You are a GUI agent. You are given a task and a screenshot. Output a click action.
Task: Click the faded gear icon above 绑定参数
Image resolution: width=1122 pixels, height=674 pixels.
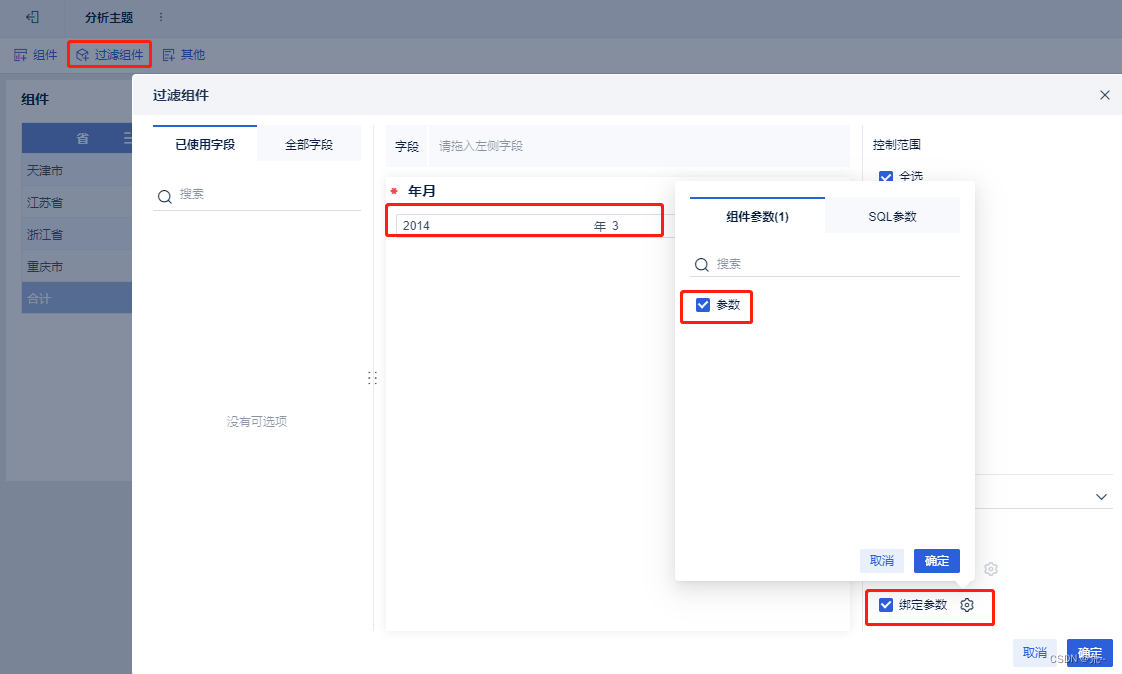coord(990,569)
